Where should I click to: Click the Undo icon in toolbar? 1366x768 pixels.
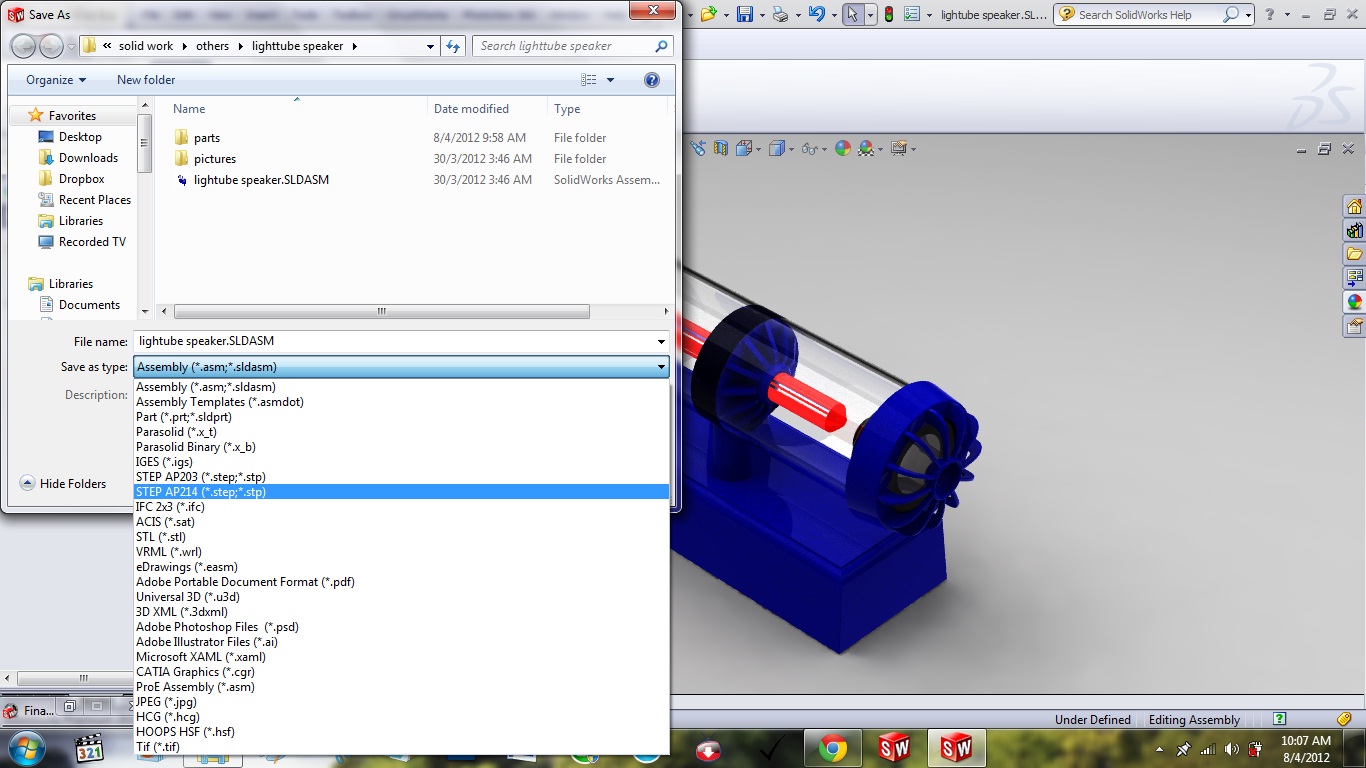click(x=816, y=14)
